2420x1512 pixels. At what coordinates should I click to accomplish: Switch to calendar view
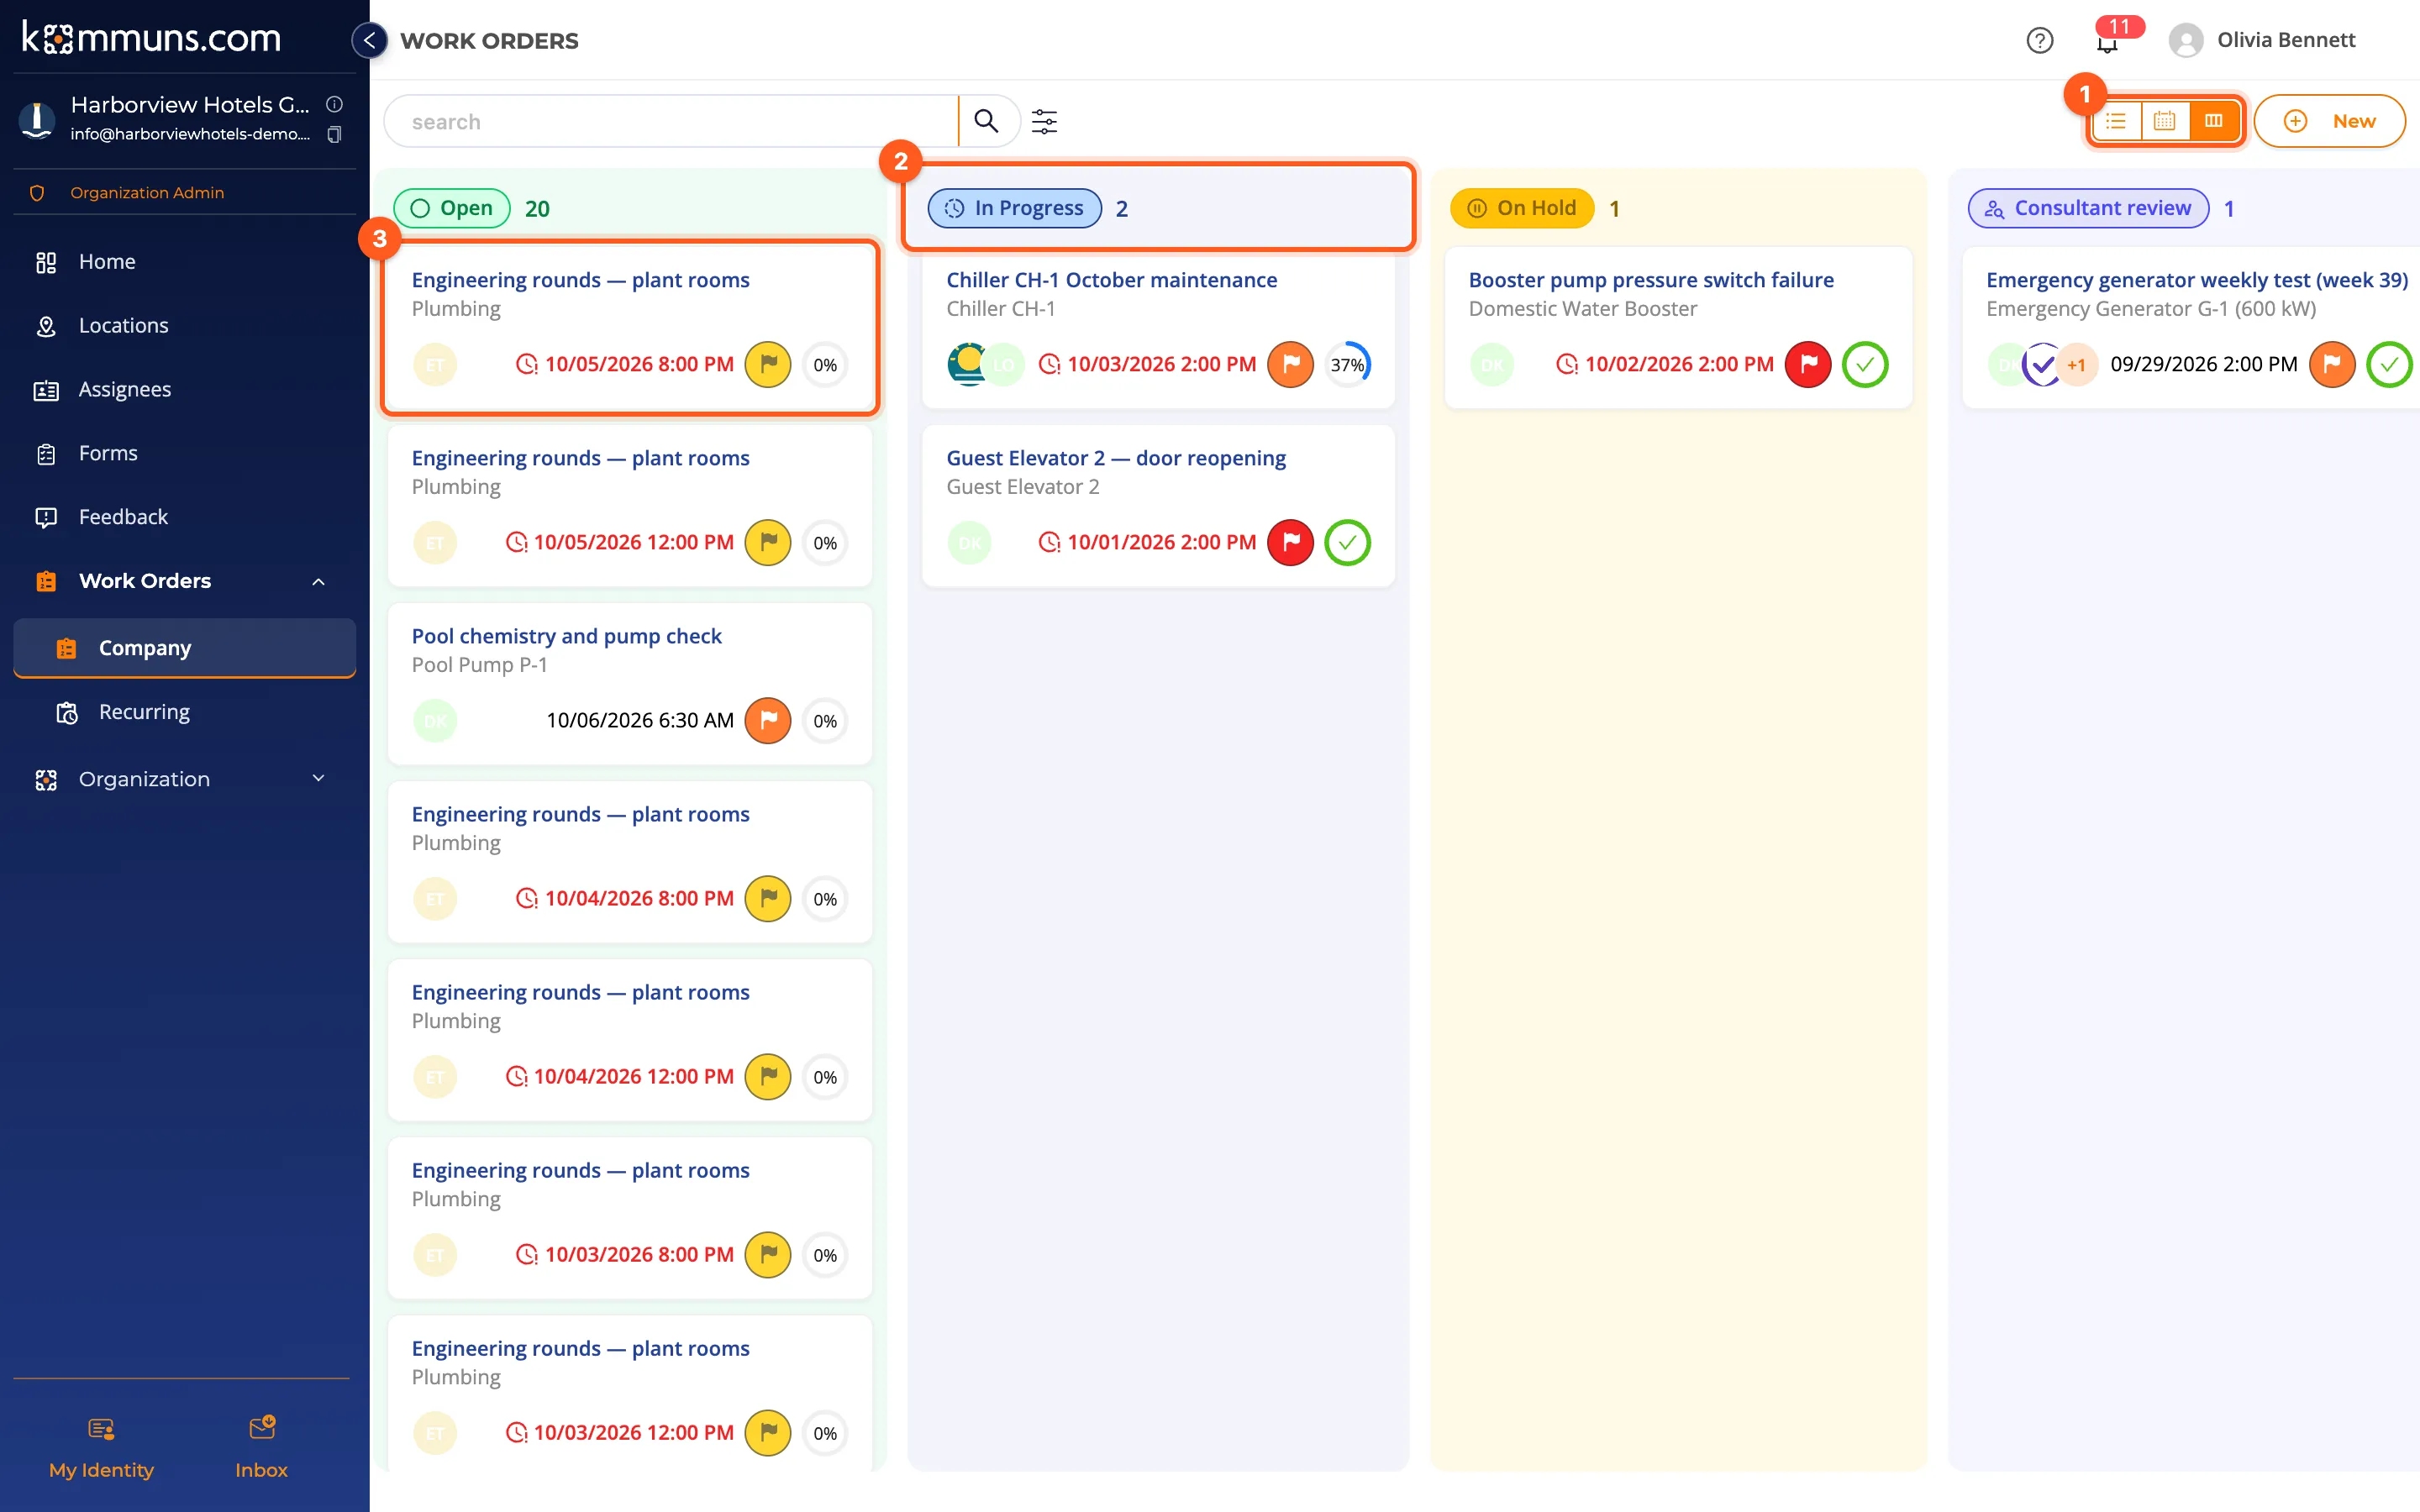pos(2164,121)
